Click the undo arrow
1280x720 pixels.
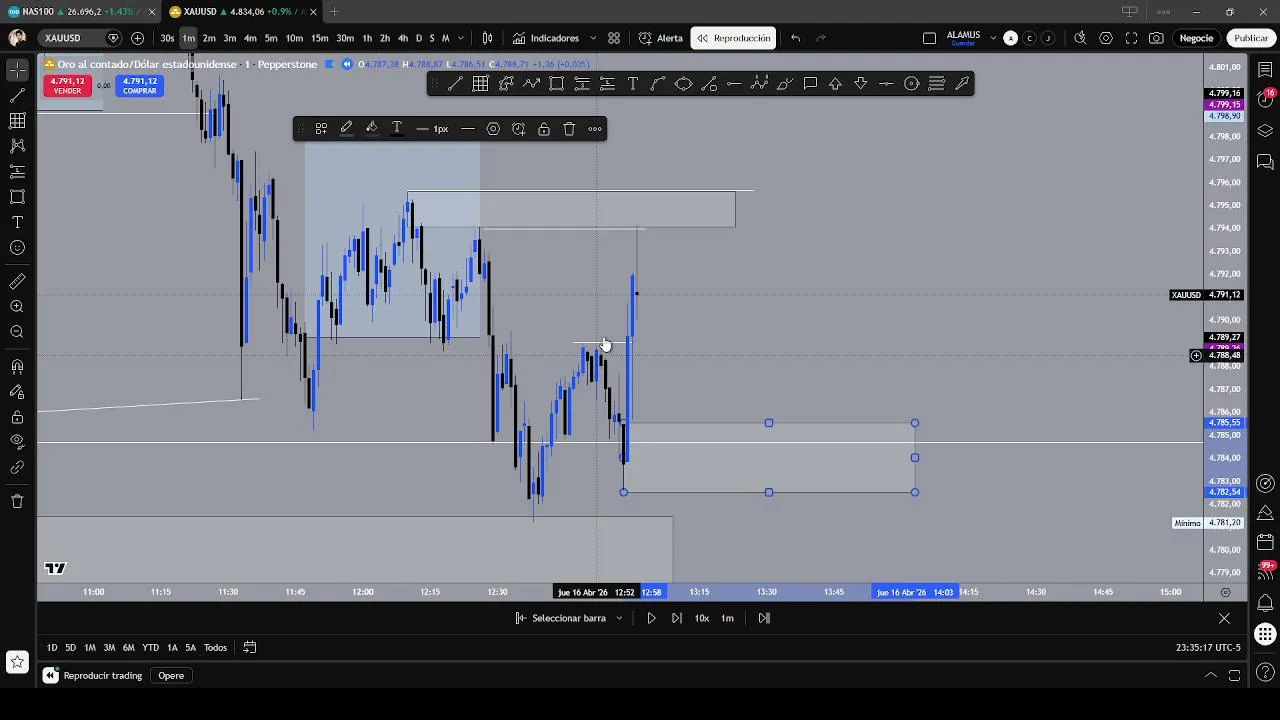795,38
